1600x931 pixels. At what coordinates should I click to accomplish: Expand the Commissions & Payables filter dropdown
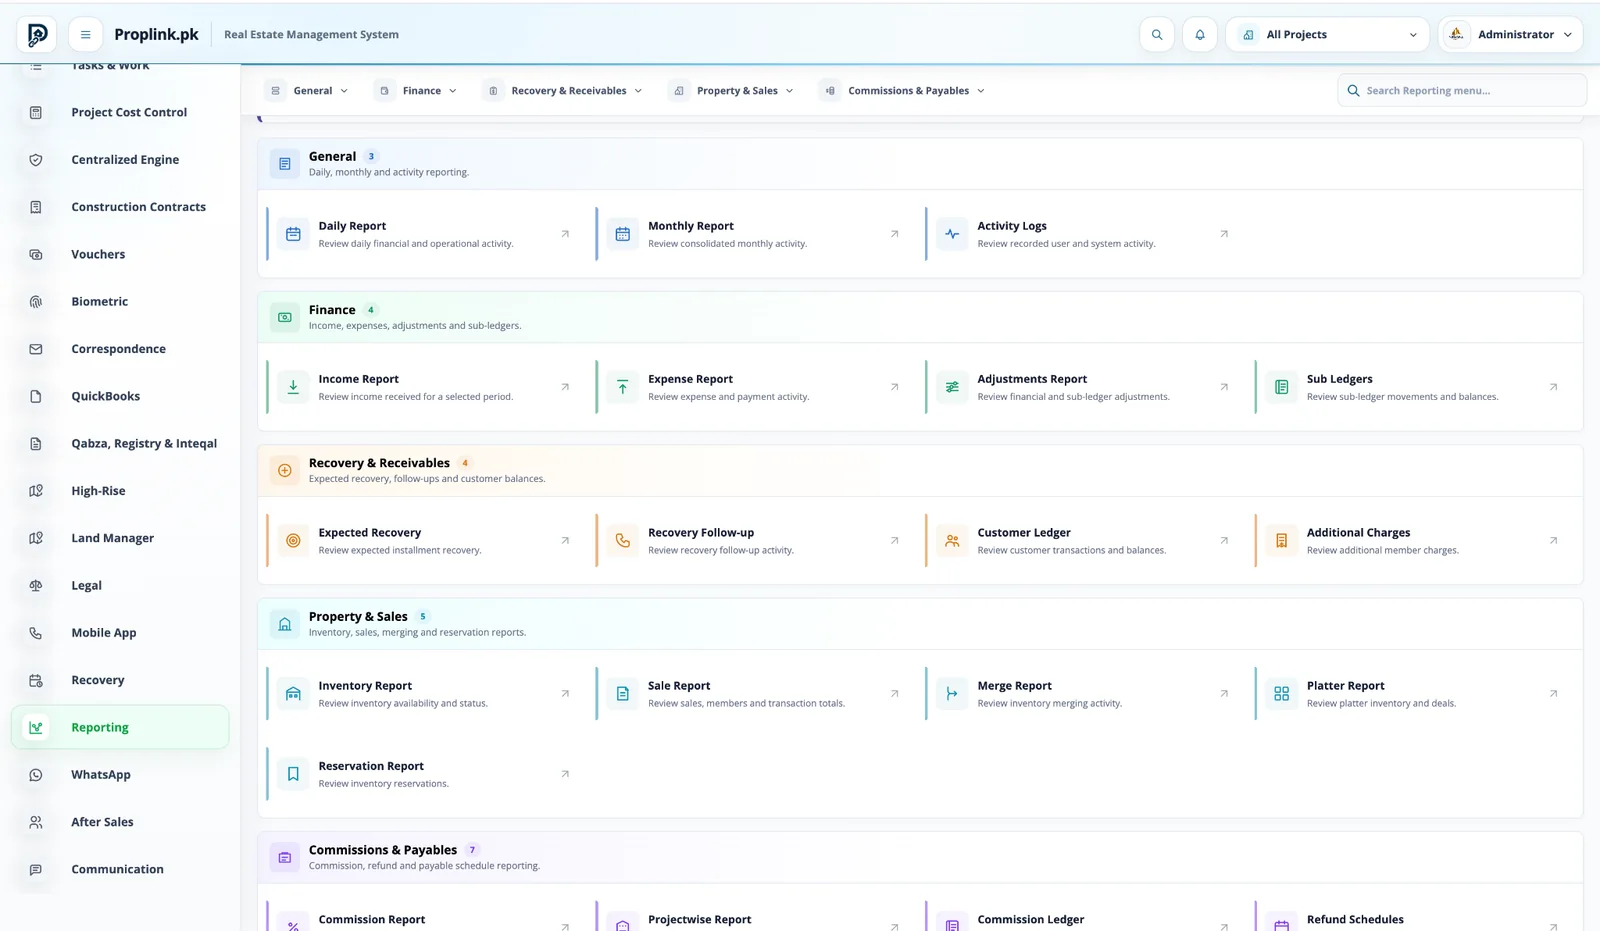click(904, 91)
